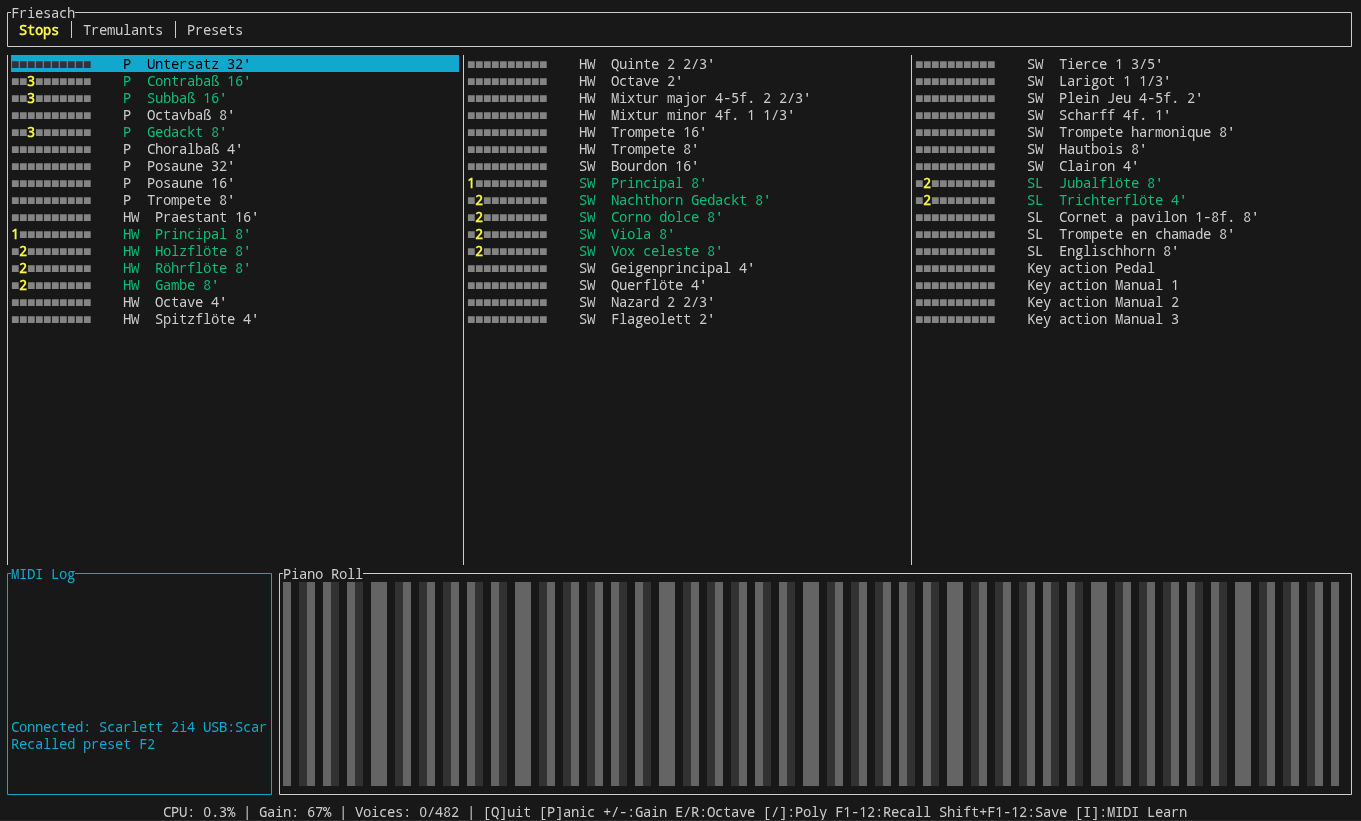Enable the Flageolett 2' stop
The height and width of the screenshot is (821, 1361).
pyautogui.click(x=687, y=319)
